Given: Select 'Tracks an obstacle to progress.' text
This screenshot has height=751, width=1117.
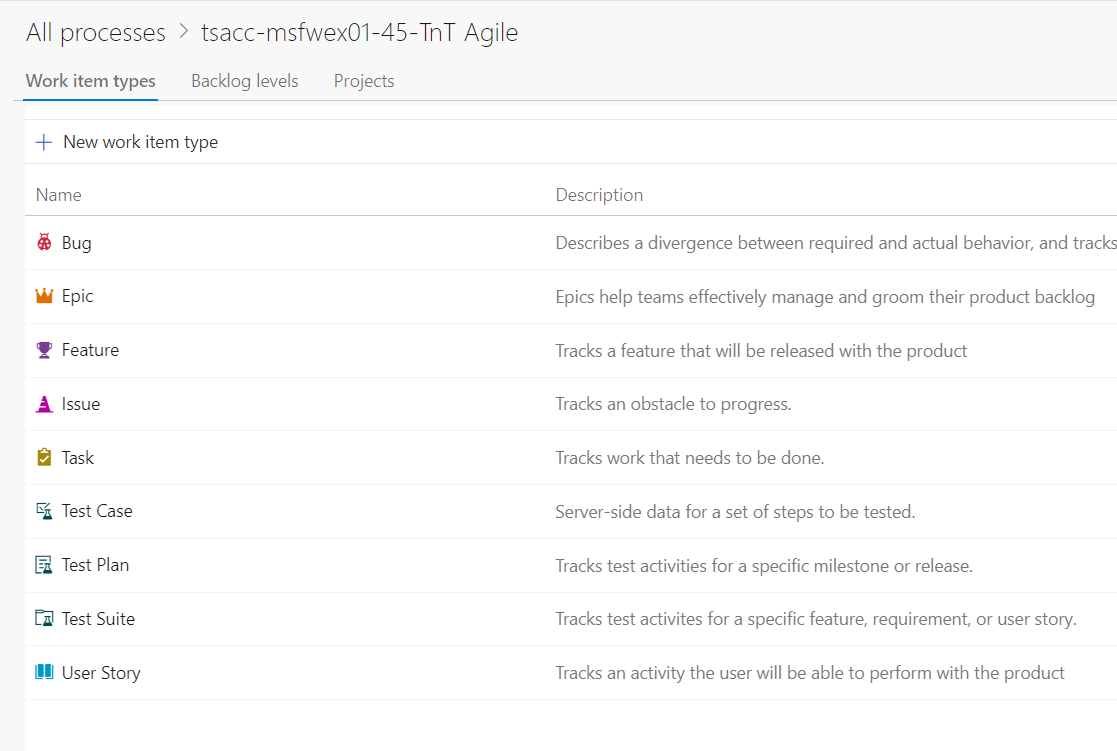Looking at the screenshot, I should click(673, 404).
